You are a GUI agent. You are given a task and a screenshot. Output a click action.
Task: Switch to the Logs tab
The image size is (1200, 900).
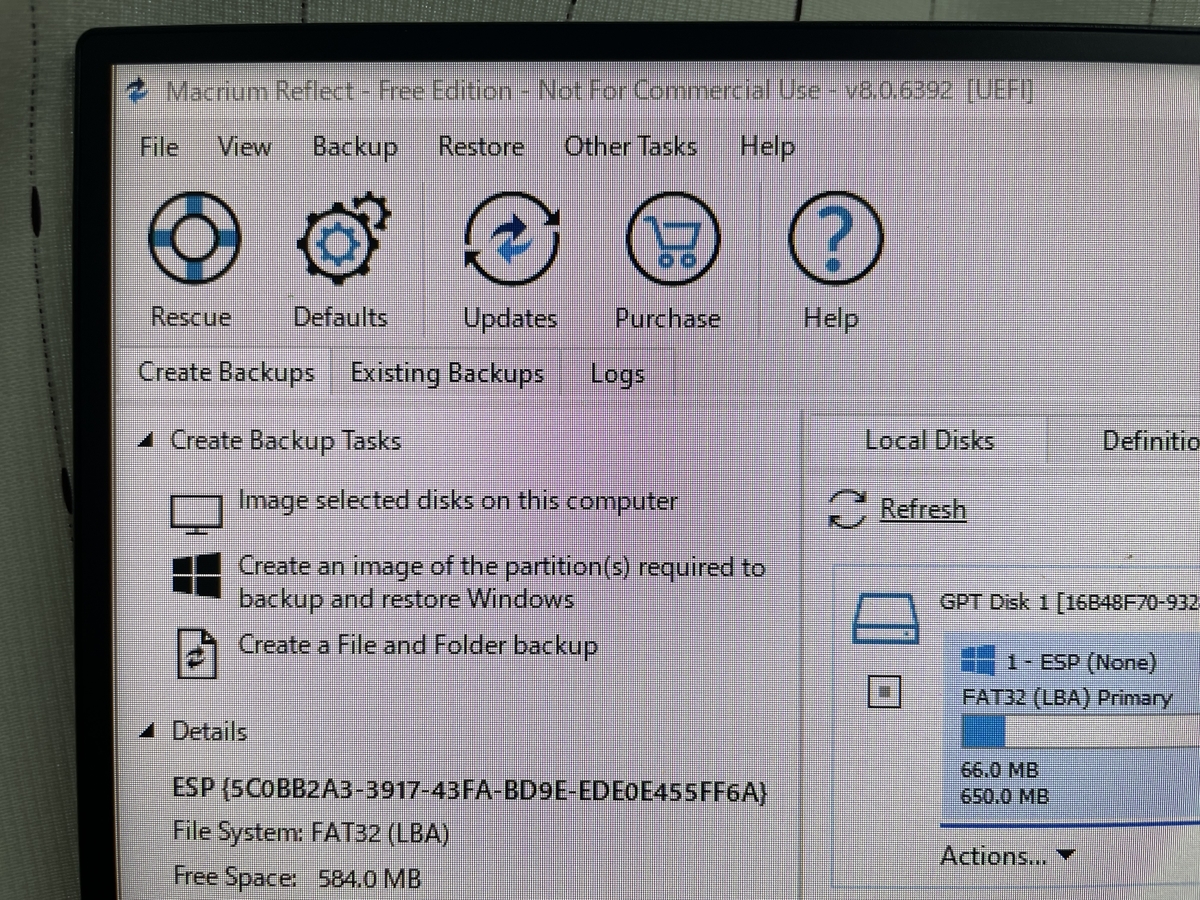coord(617,375)
